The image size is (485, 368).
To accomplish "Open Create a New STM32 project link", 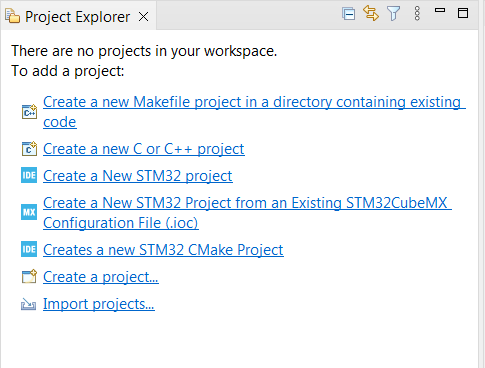I will [138, 176].
